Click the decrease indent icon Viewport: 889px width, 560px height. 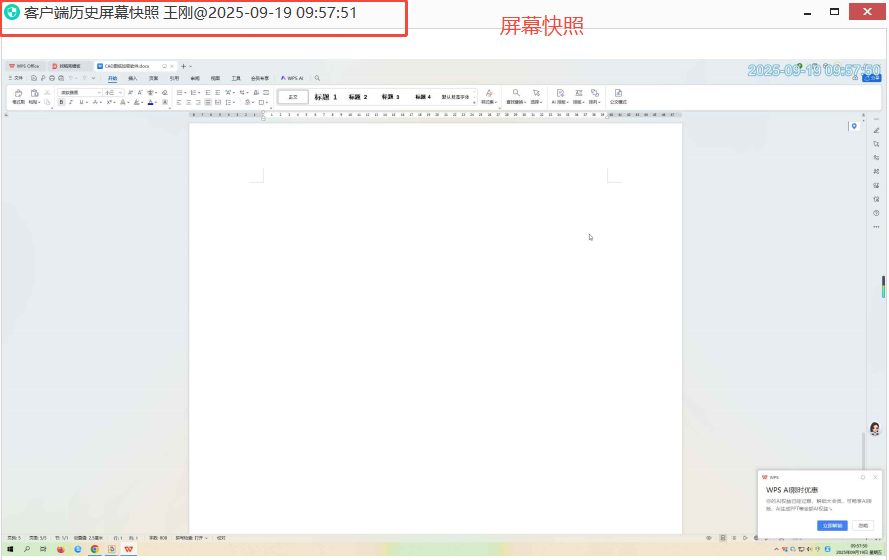point(208,92)
